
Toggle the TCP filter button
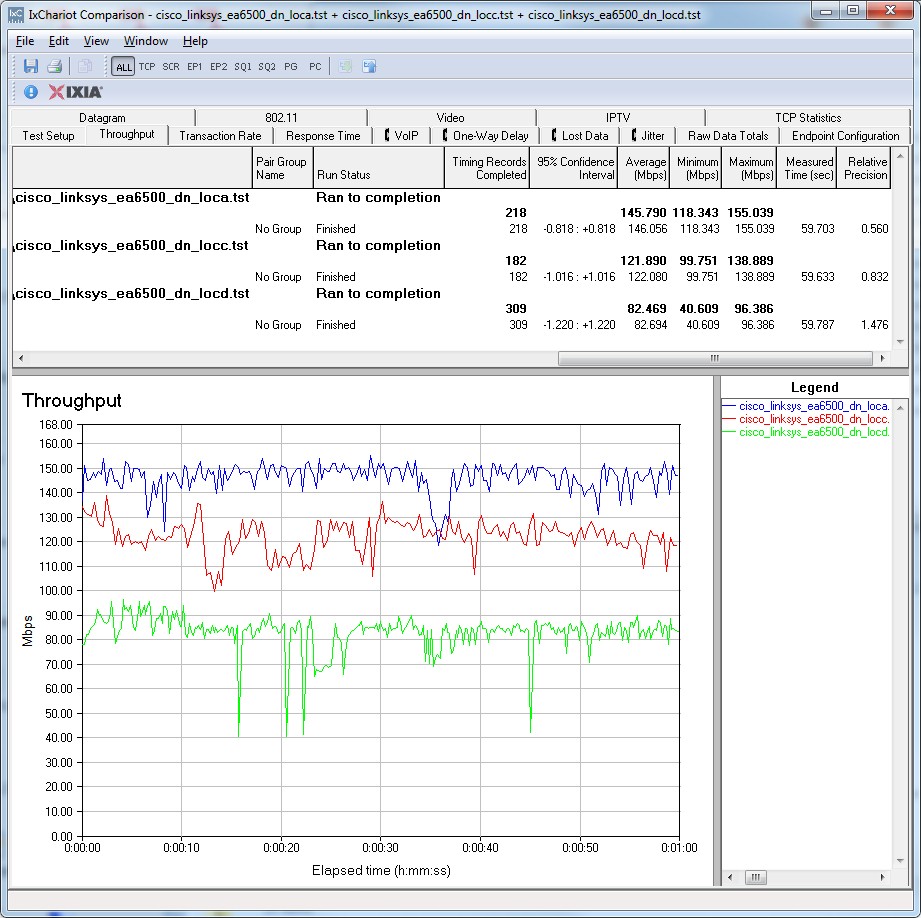pyautogui.click(x=147, y=67)
